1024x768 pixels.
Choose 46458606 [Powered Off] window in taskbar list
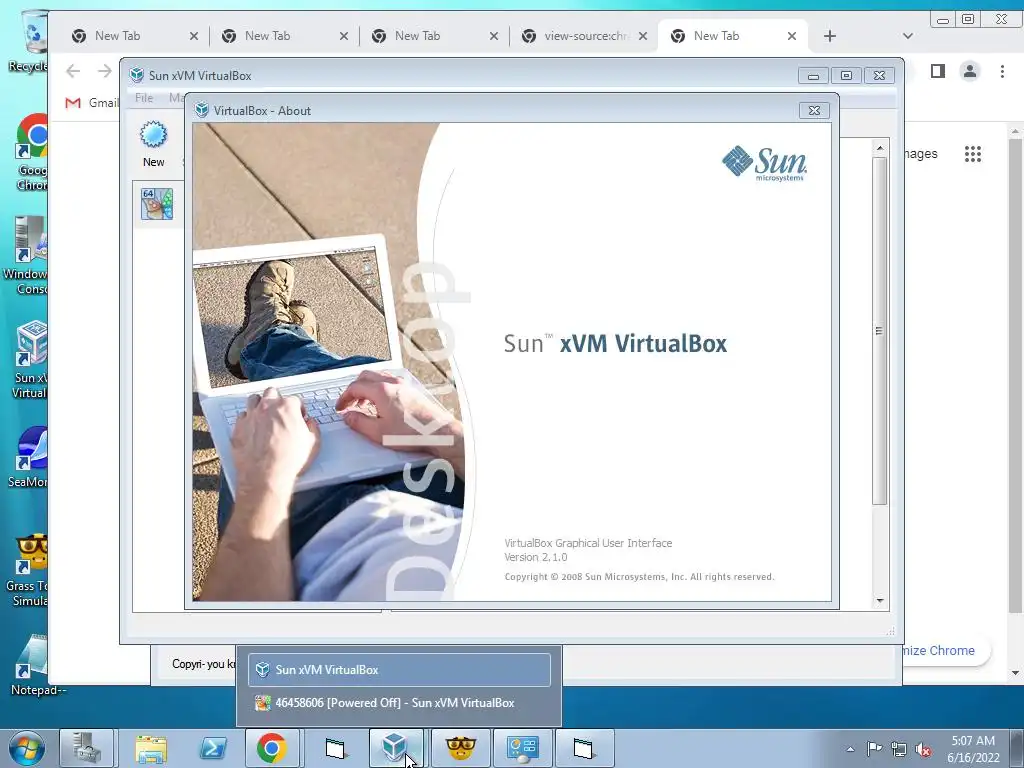[x=399, y=703]
